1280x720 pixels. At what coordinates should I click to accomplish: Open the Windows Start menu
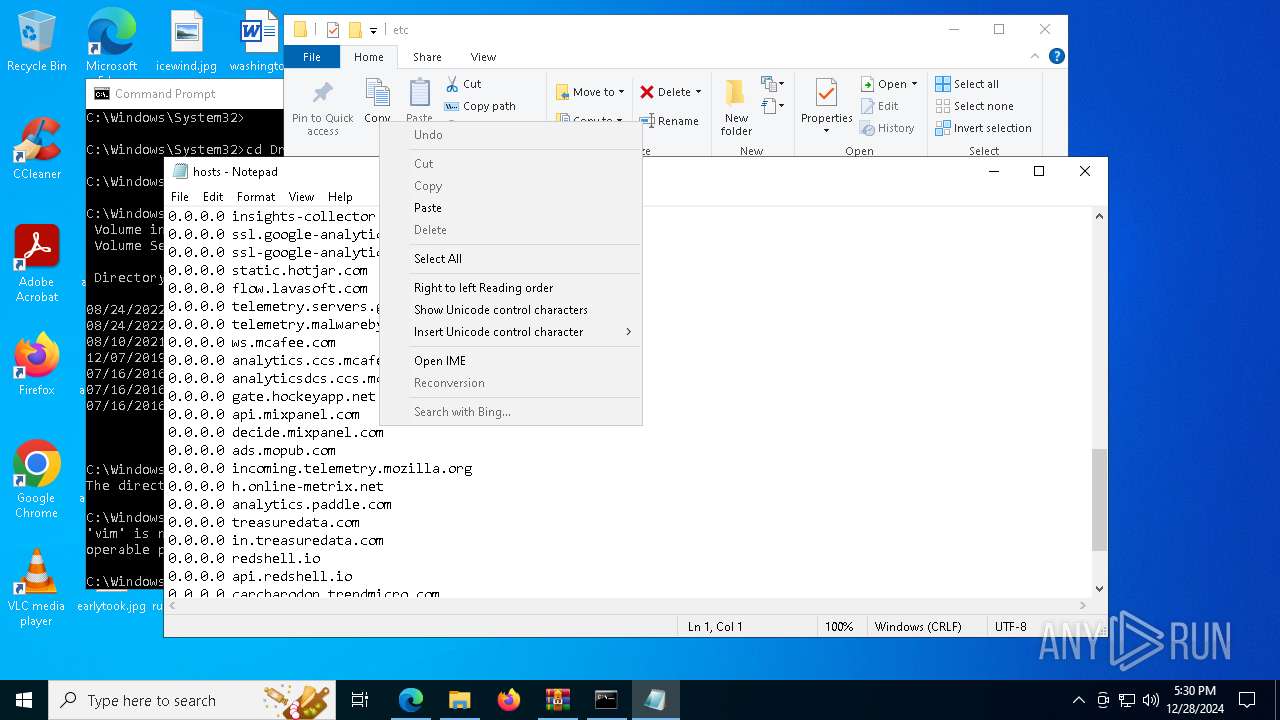tap(24, 700)
